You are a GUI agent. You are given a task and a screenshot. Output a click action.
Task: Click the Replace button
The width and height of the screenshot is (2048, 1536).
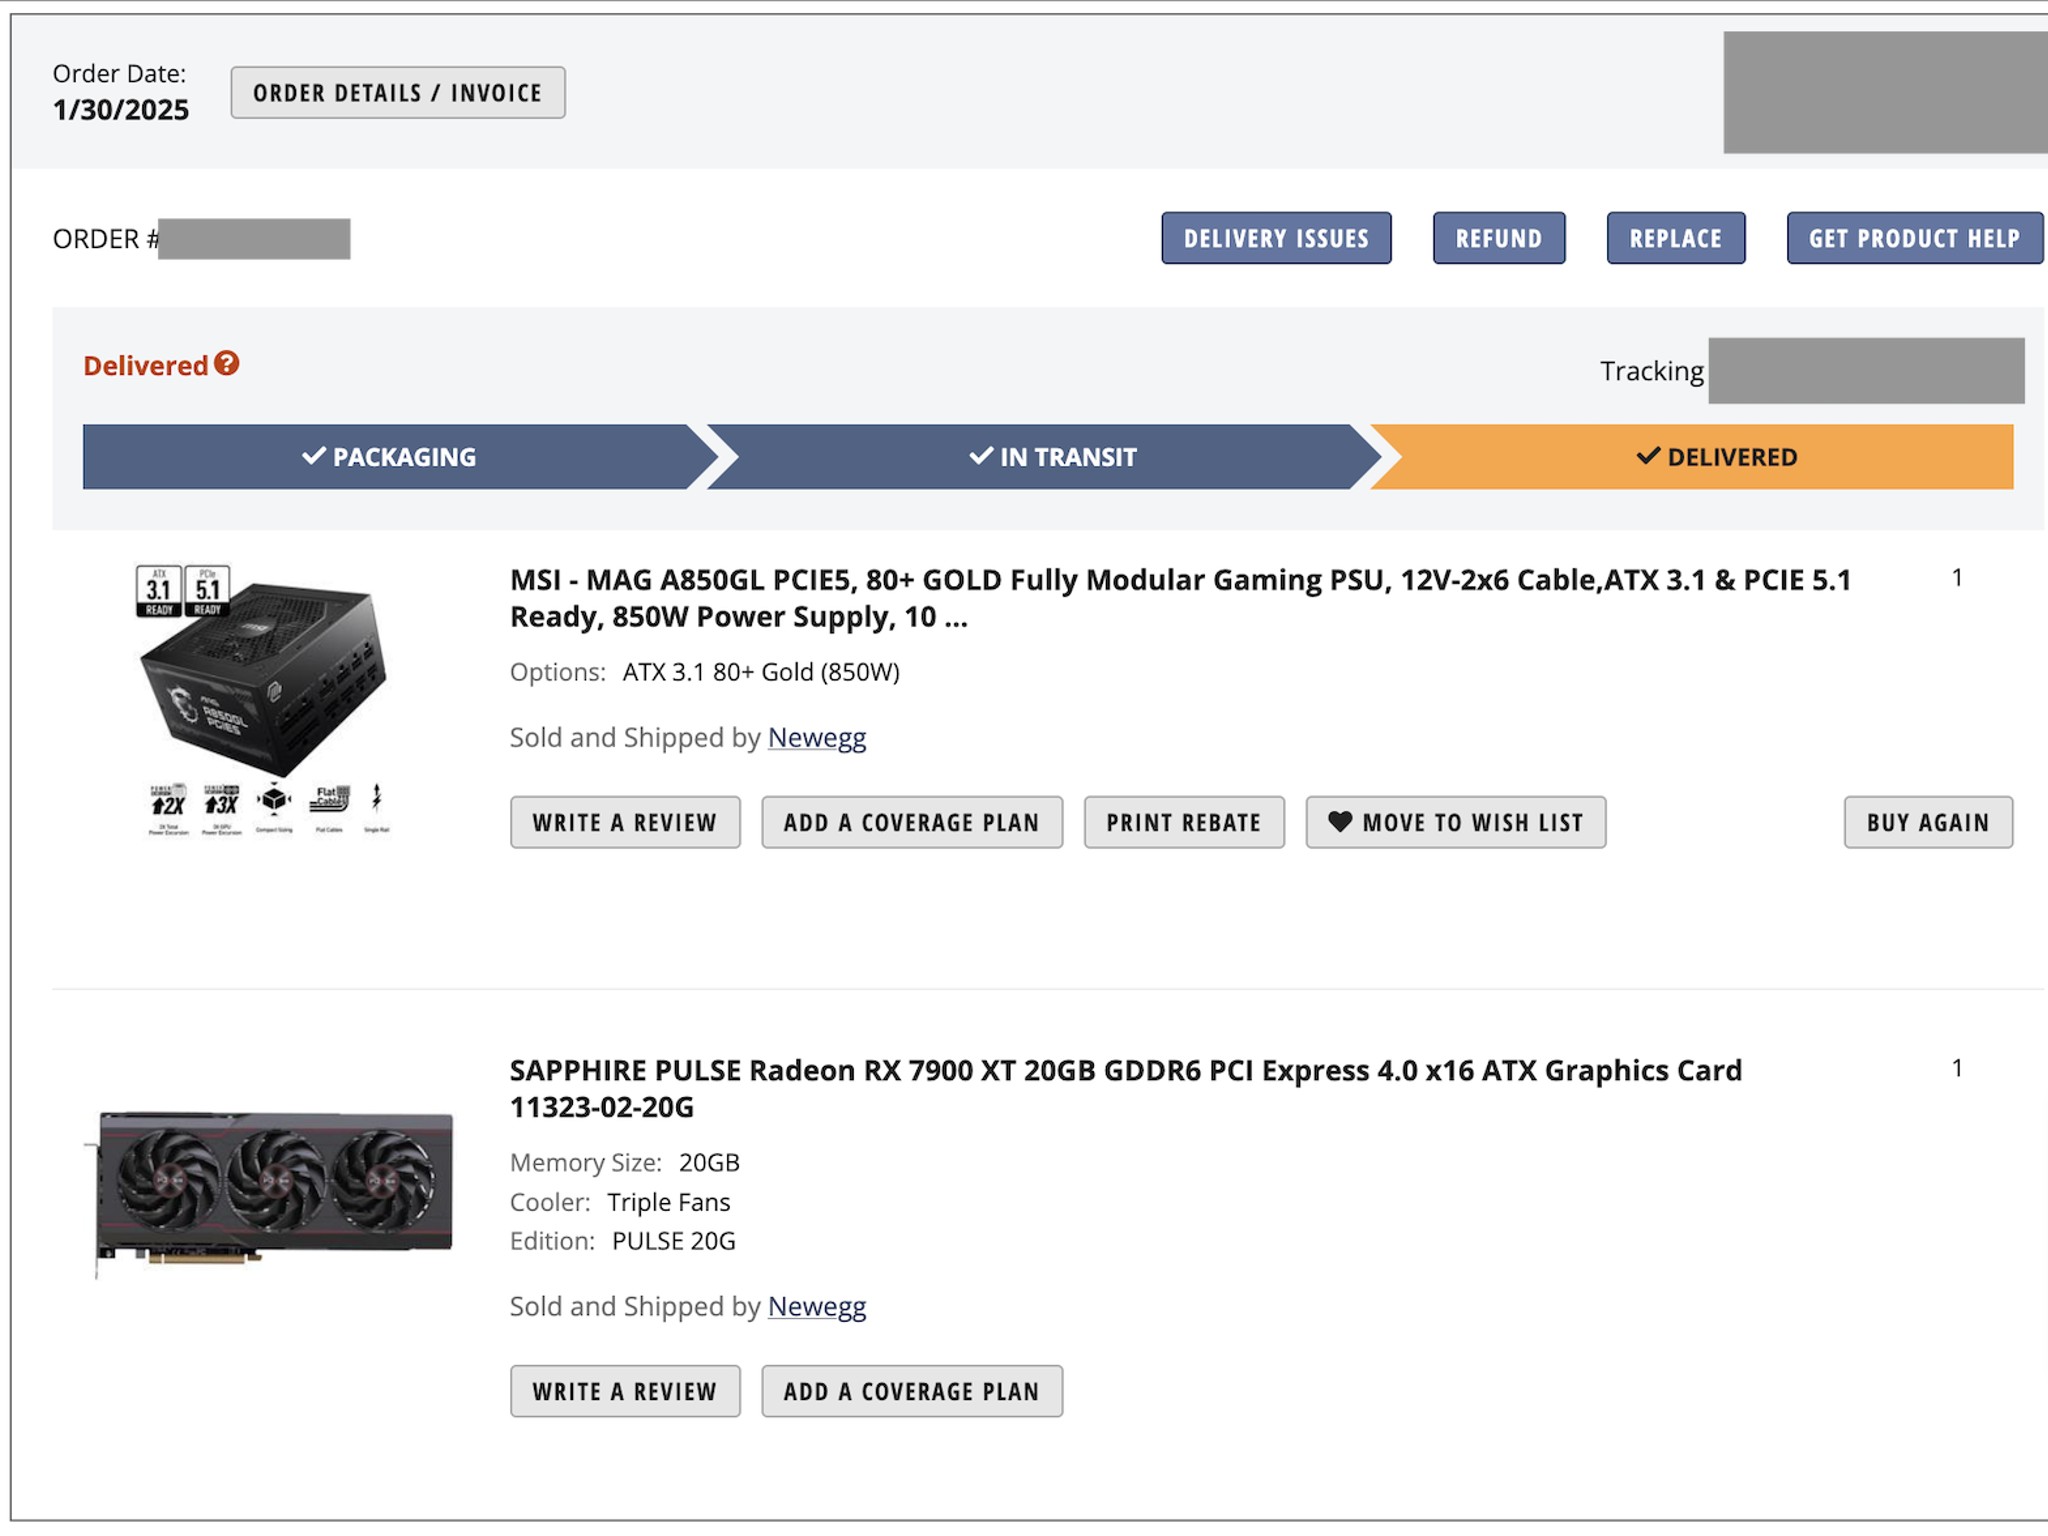point(1675,238)
